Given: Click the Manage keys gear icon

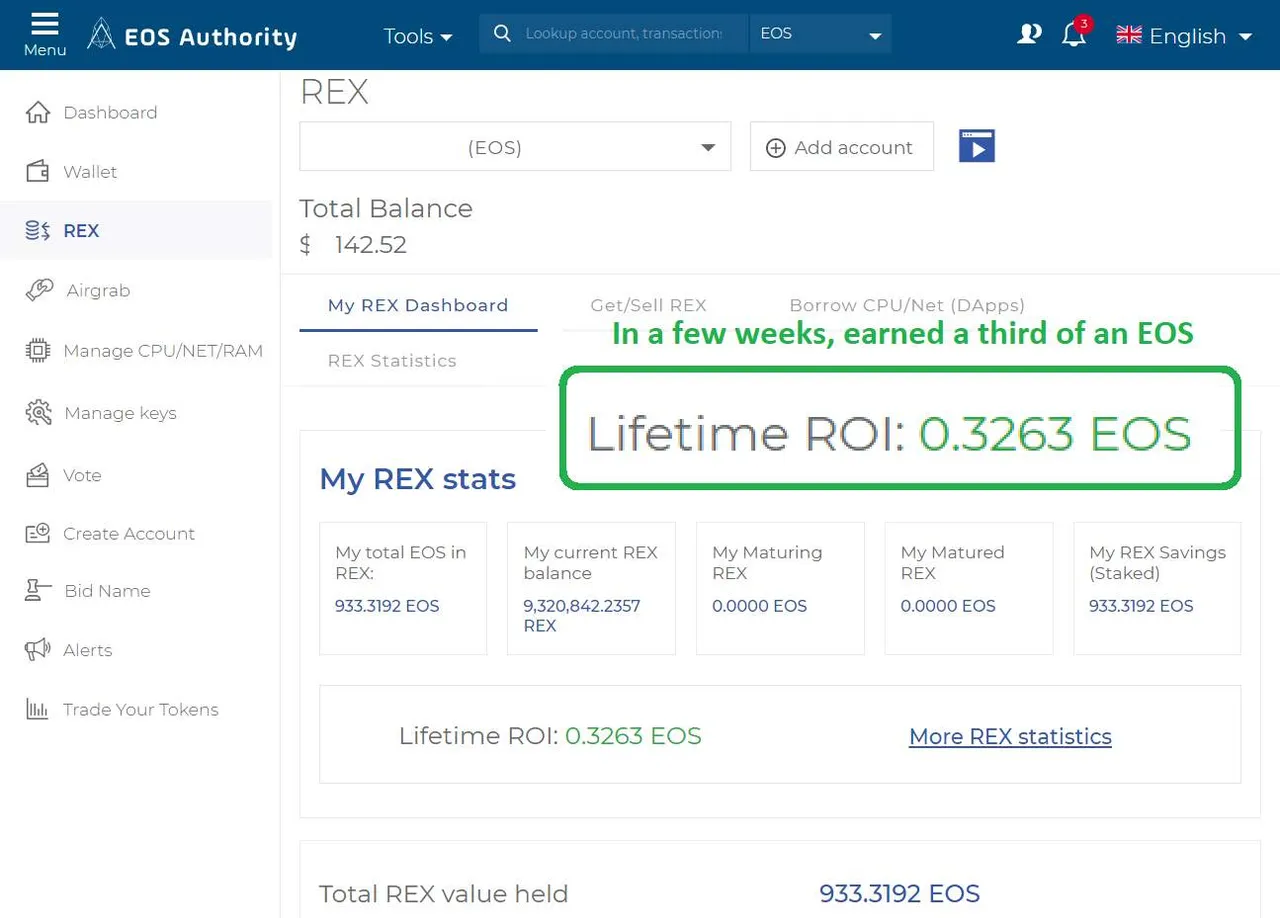Looking at the screenshot, I should (x=38, y=412).
